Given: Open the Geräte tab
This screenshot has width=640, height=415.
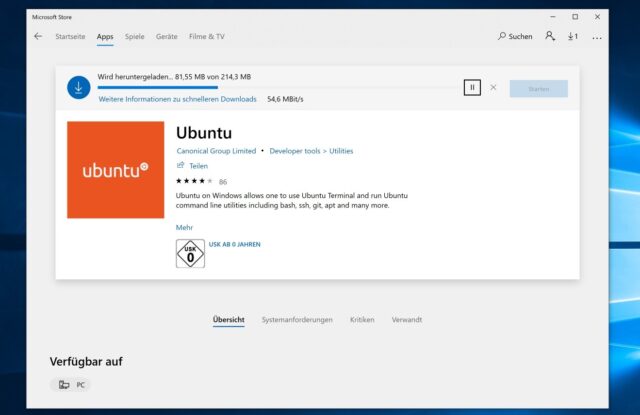Looking at the screenshot, I should 166,37.
